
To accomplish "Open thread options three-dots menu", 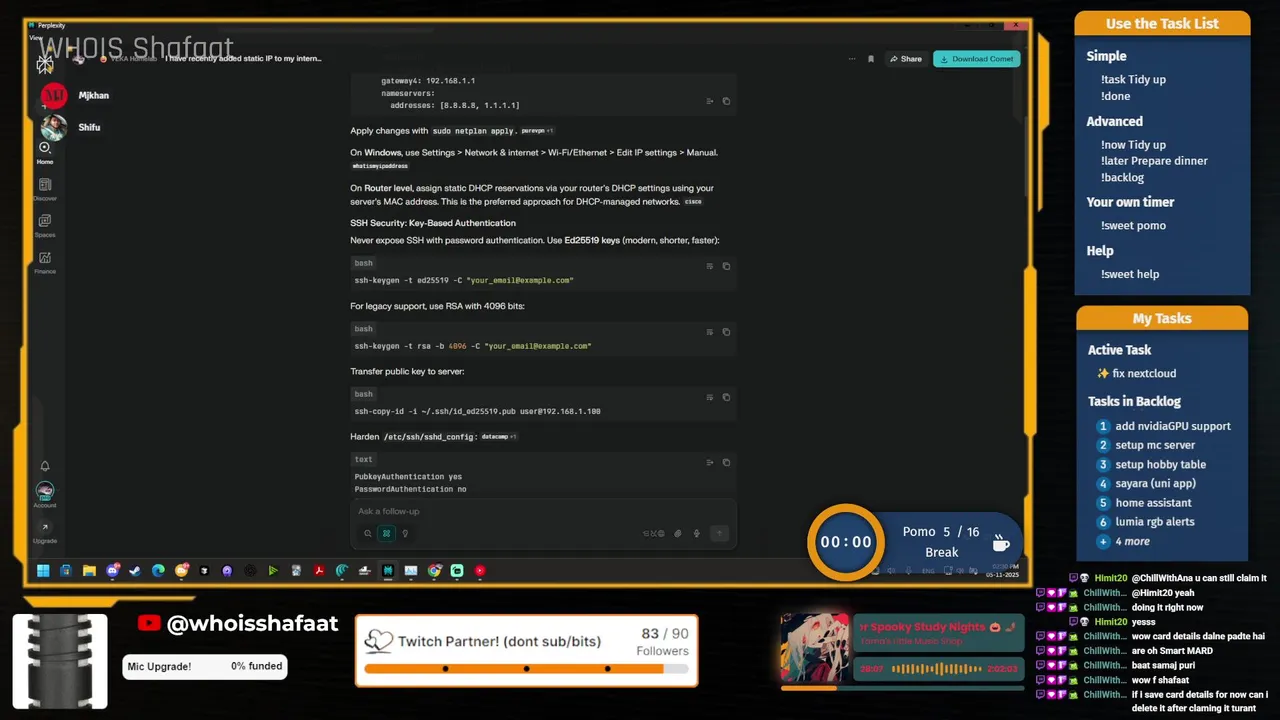I will [x=852, y=59].
